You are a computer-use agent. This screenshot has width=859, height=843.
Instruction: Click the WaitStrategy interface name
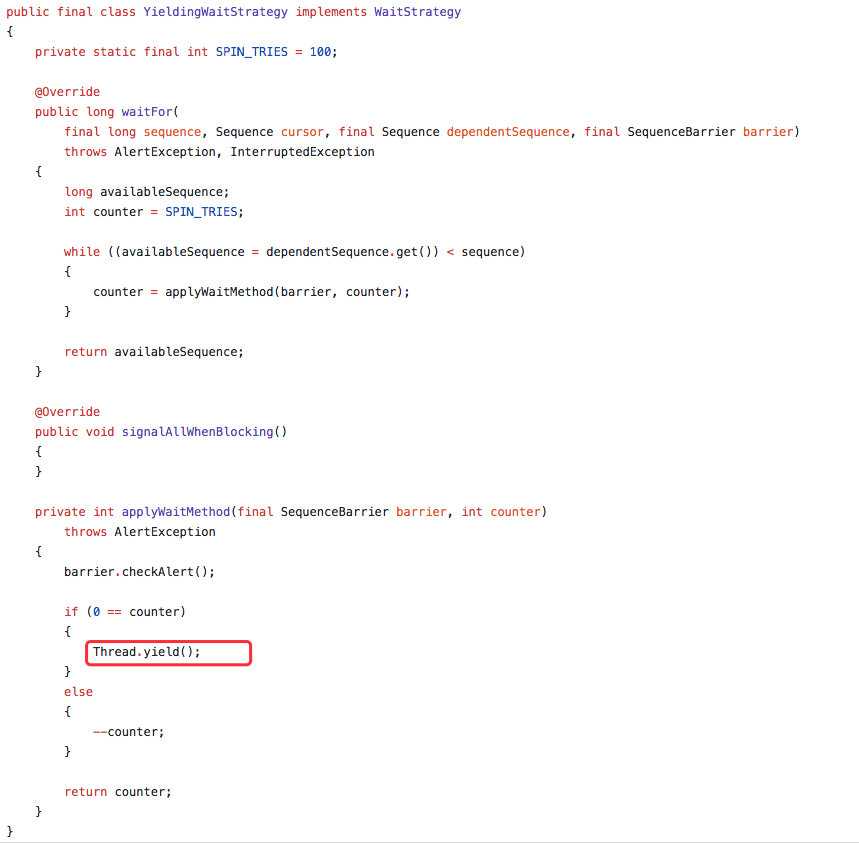417,12
